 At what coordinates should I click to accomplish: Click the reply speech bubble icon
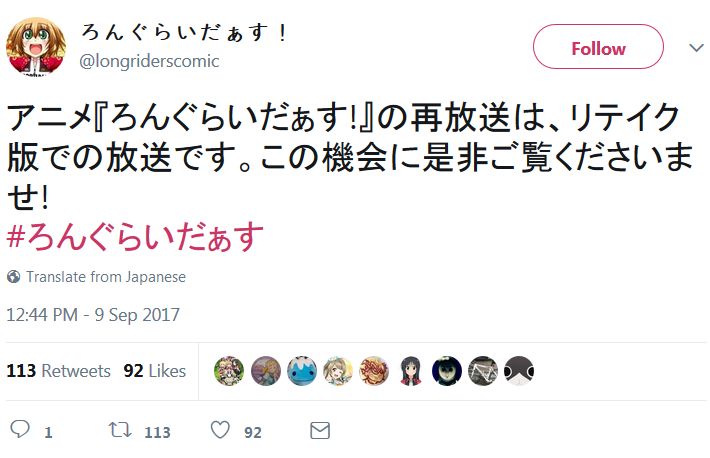pyautogui.click(x=20, y=429)
